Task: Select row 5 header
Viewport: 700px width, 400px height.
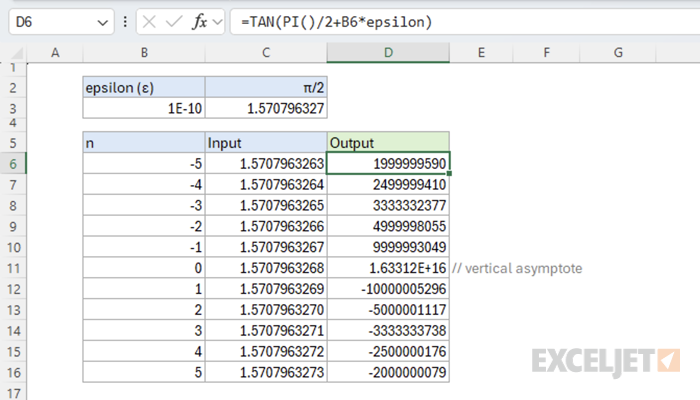Action: pos(13,143)
